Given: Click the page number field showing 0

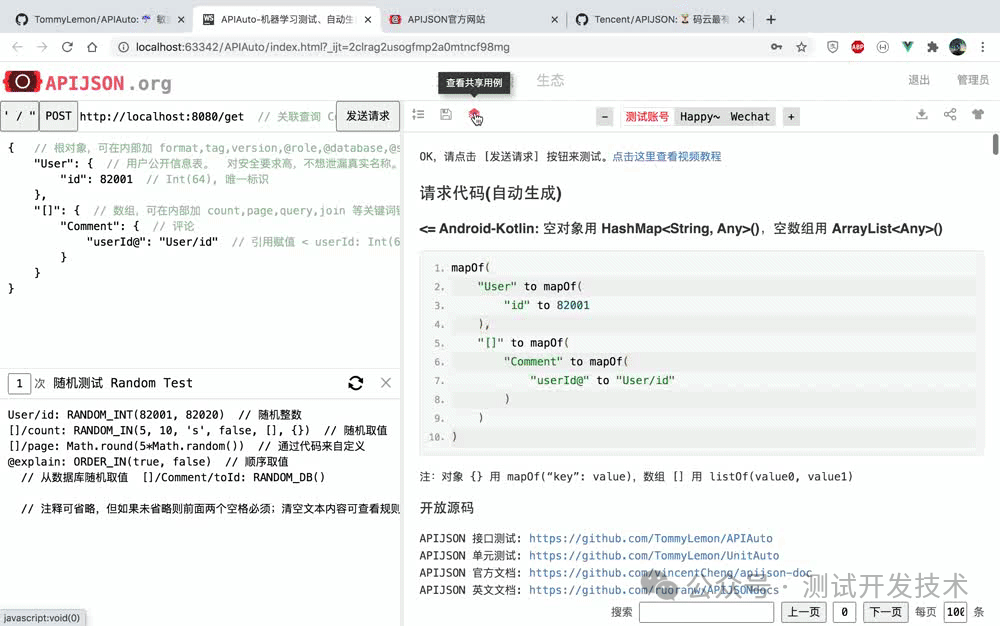Looking at the screenshot, I should 844,612.
